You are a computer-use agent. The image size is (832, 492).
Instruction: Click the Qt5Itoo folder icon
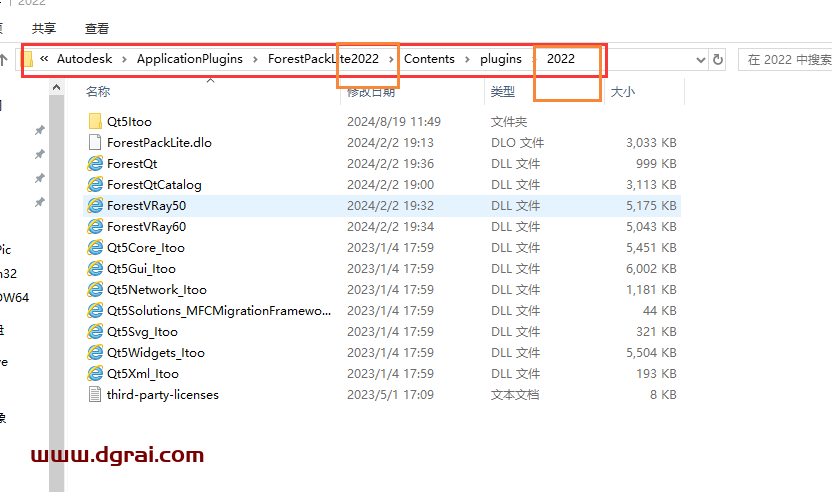pyautogui.click(x=95, y=121)
